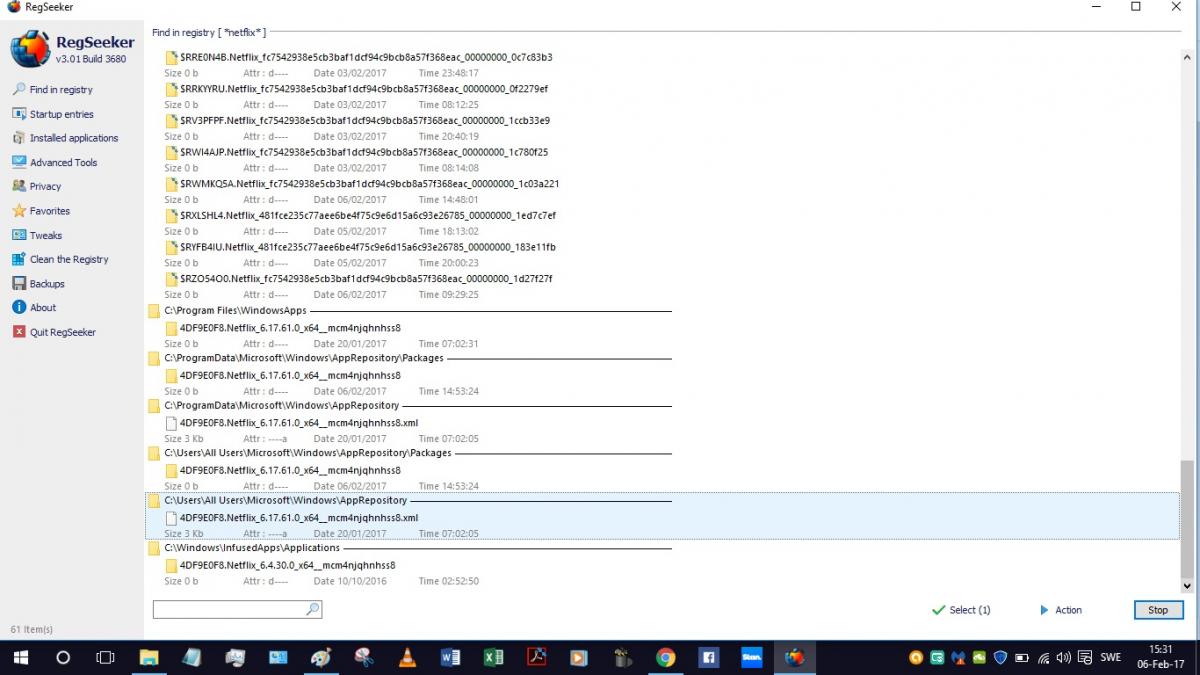Open the Action menu button
This screenshot has height=675, width=1200.
coord(1060,610)
